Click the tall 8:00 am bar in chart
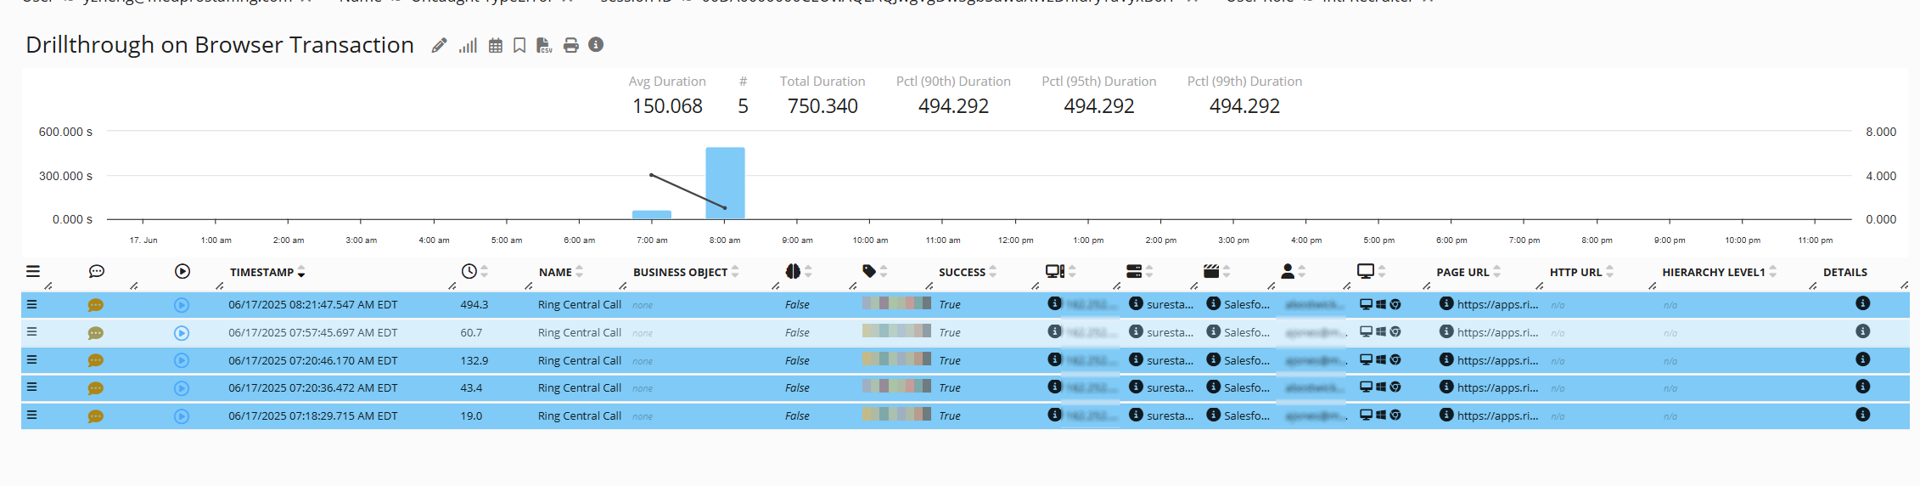Image resolution: width=1920 pixels, height=486 pixels. pyautogui.click(x=725, y=183)
